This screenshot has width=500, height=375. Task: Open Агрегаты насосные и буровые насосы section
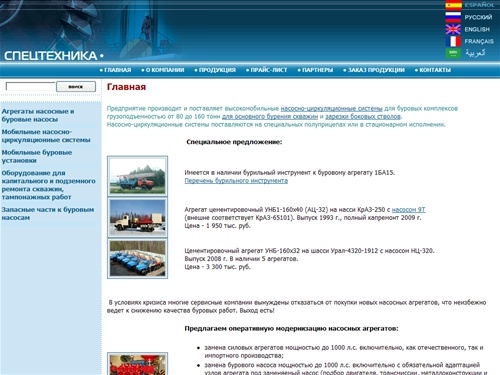(38, 115)
